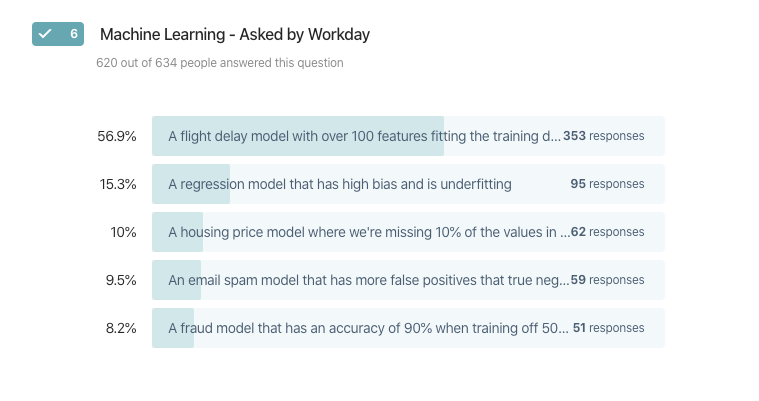Click the checkmark icon in question badge
759x401 pixels.
click(x=45, y=34)
